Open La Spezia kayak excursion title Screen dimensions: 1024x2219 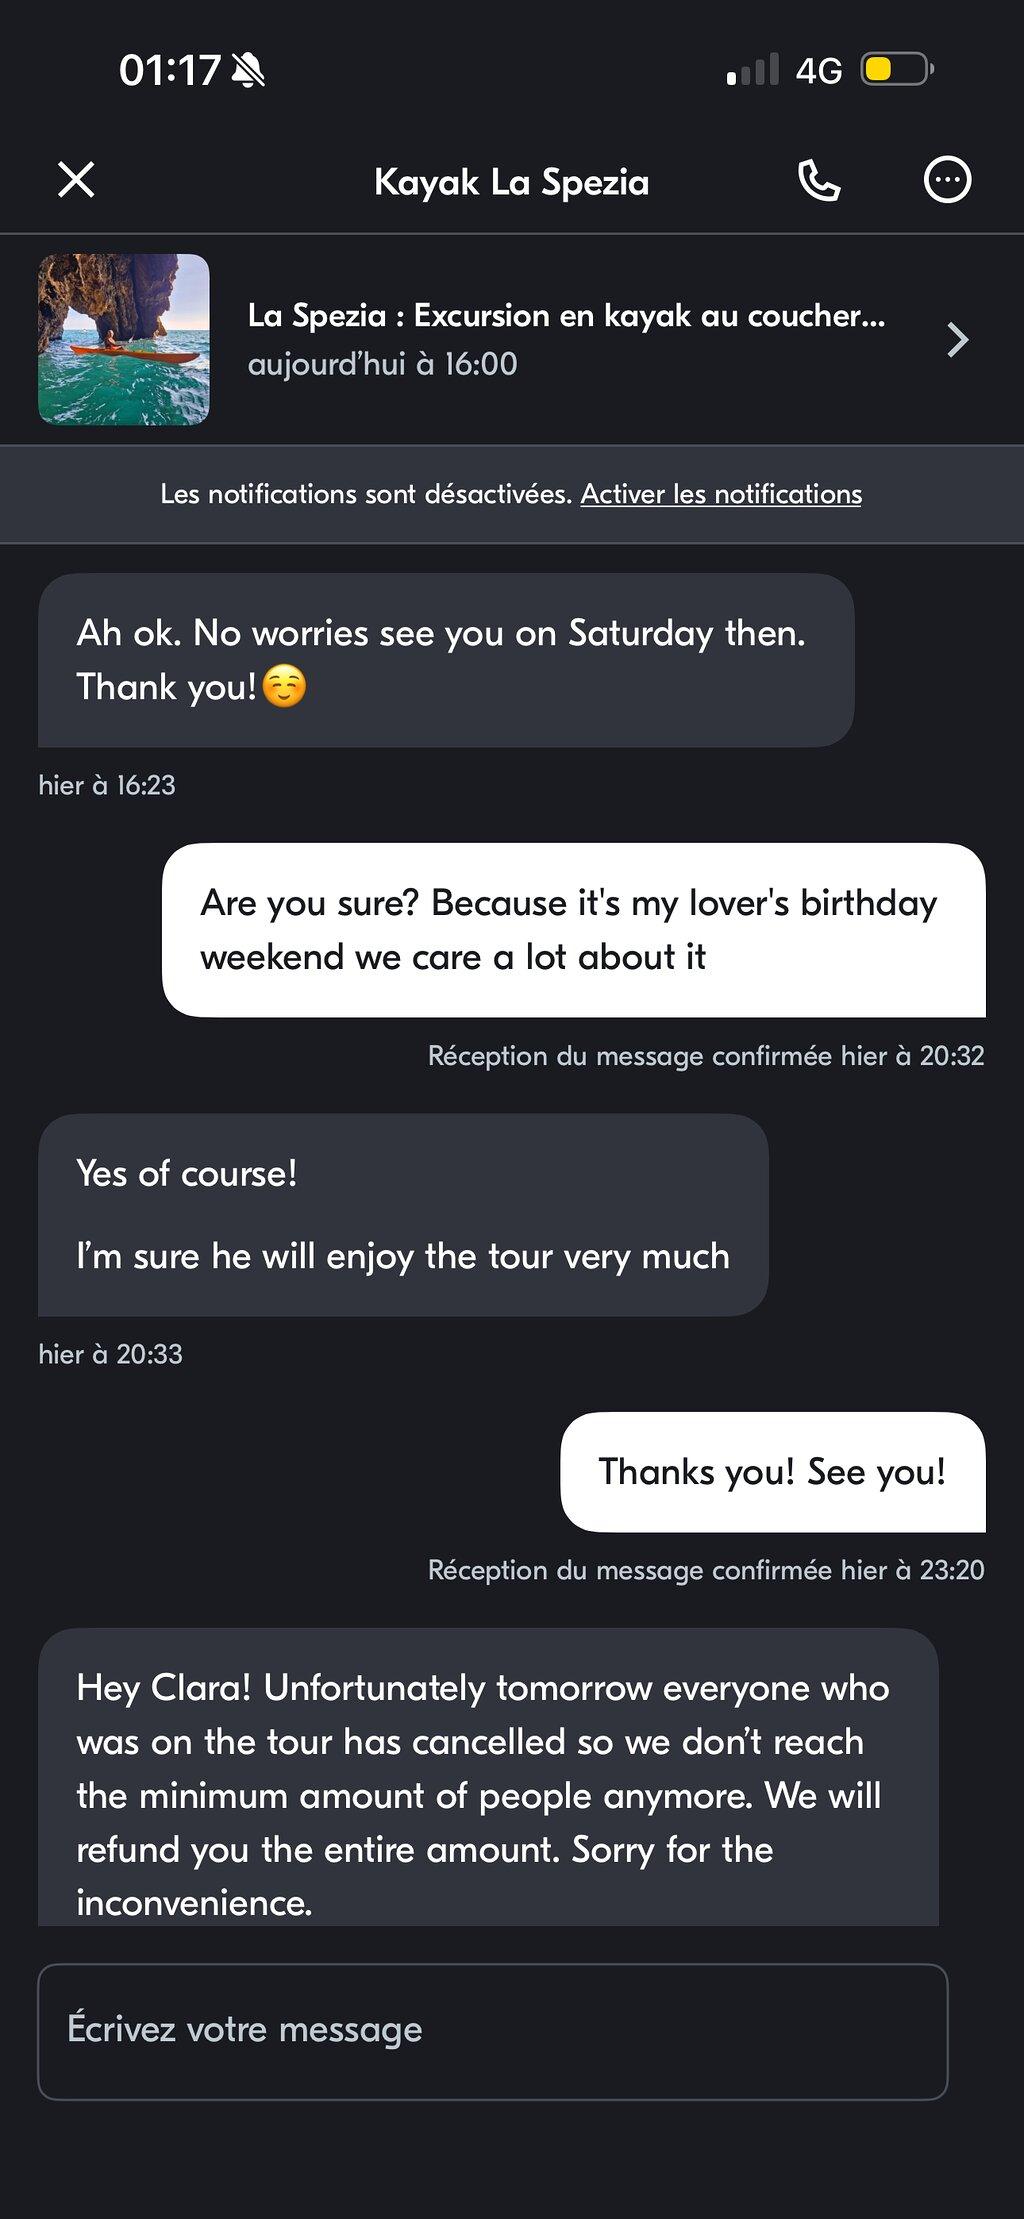[566, 316]
